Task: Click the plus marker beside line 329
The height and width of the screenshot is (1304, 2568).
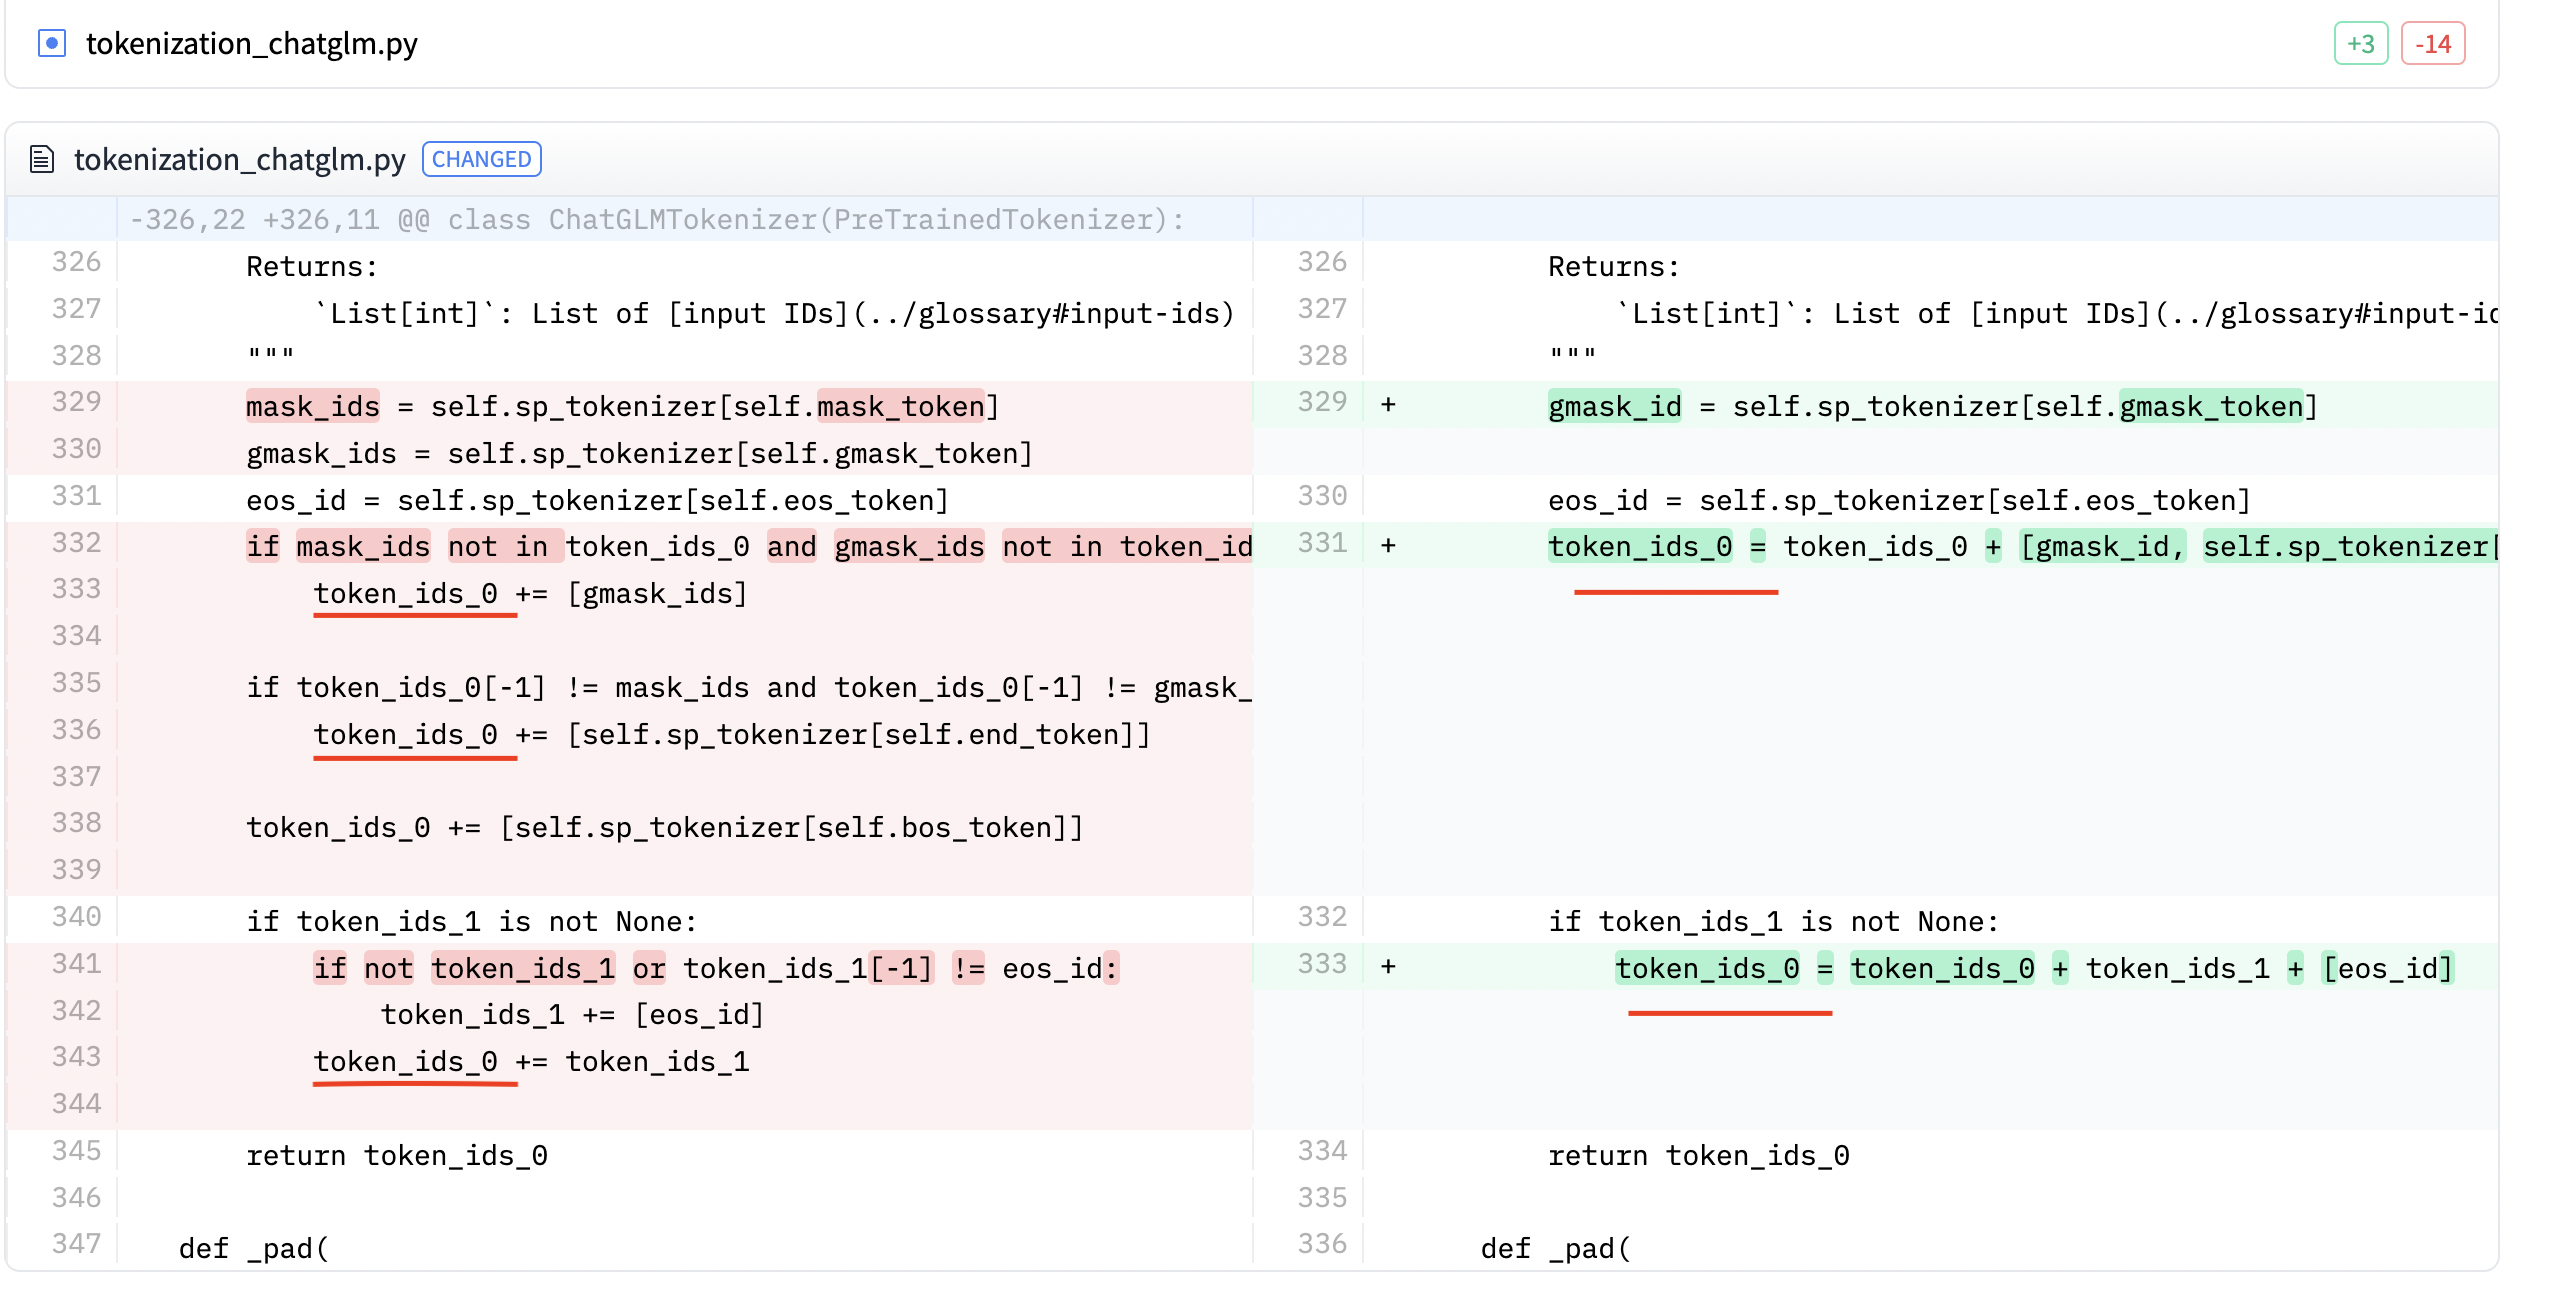Action: pos(1389,402)
